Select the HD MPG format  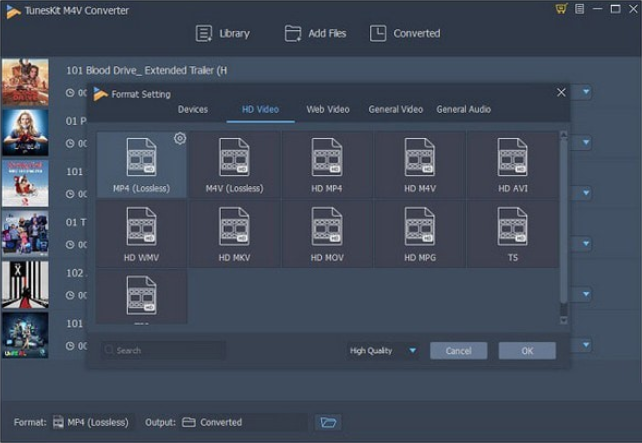tap(420, 234)
